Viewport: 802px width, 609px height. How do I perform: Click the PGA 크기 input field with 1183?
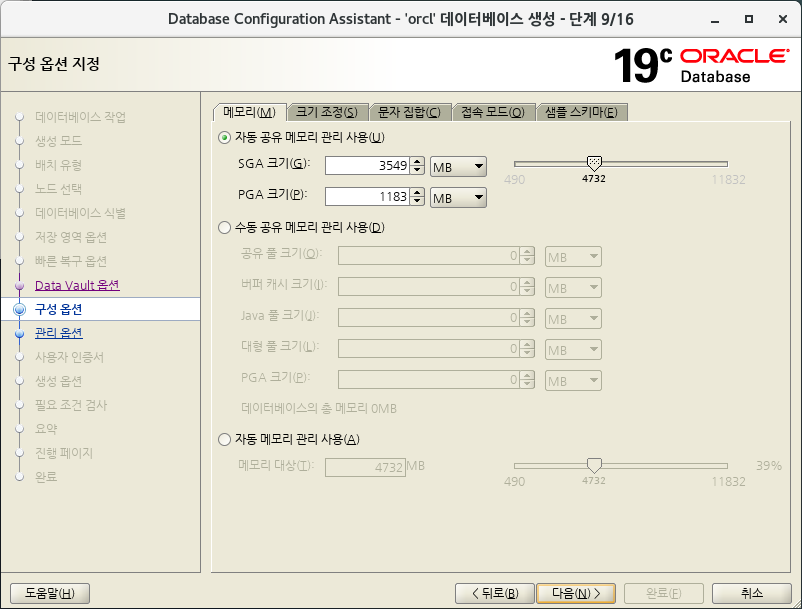pyautogui.click(x=367, y=197)
